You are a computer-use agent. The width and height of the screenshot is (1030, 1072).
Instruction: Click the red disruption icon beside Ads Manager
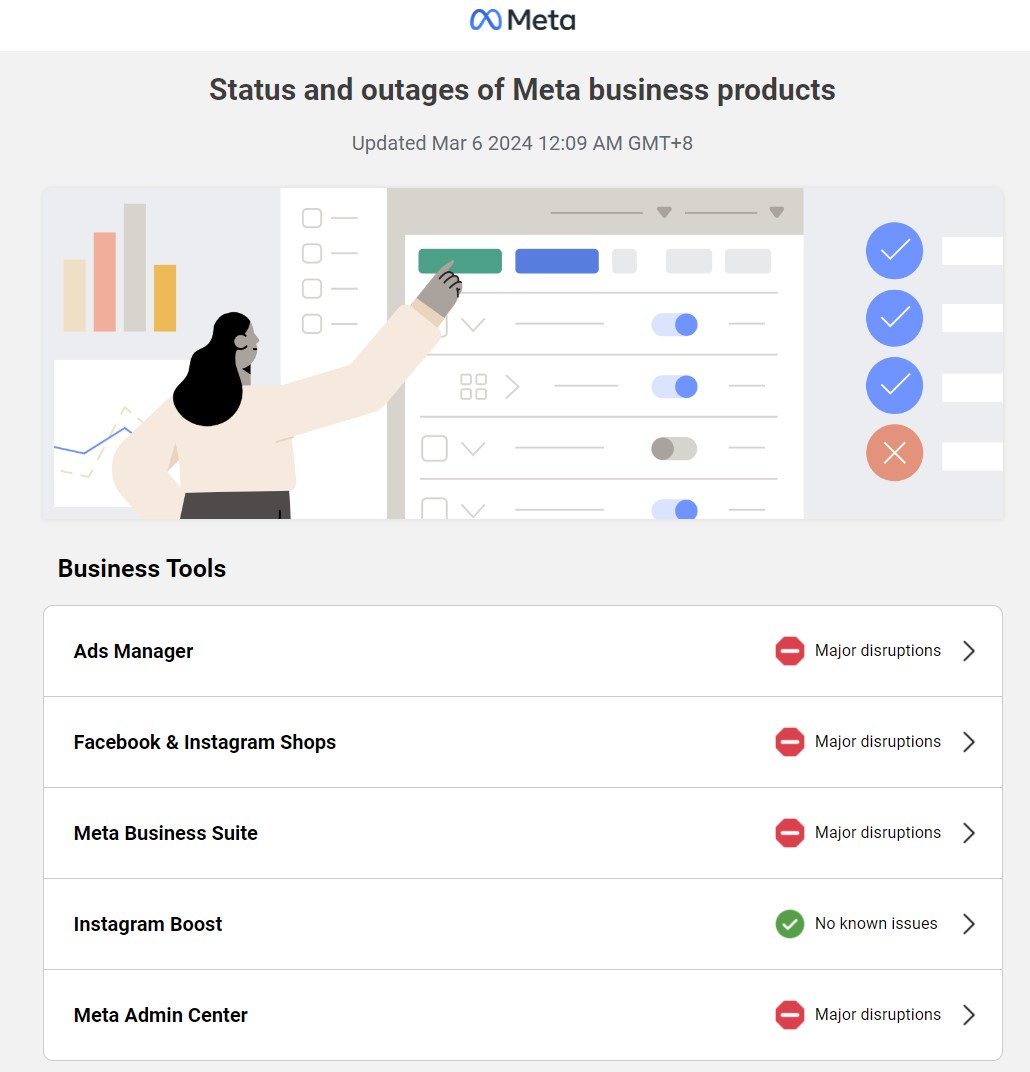[789, 651]
